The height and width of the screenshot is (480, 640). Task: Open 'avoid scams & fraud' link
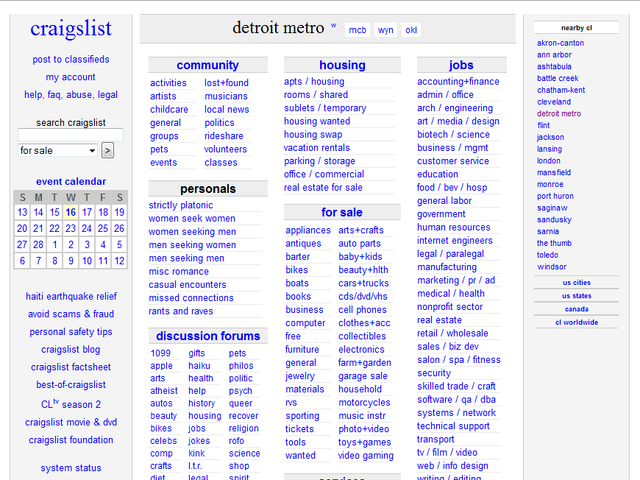[71, 314]
